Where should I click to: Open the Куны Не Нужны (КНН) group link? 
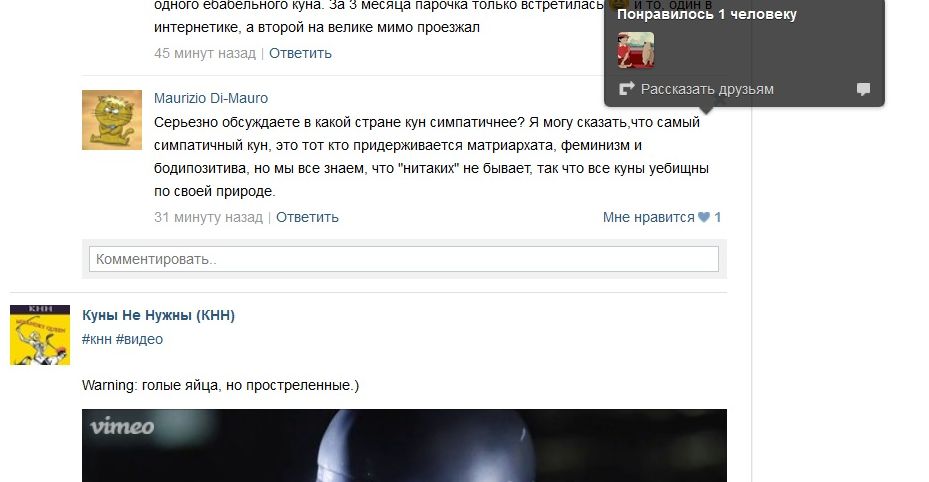click(x=158, y=315)
